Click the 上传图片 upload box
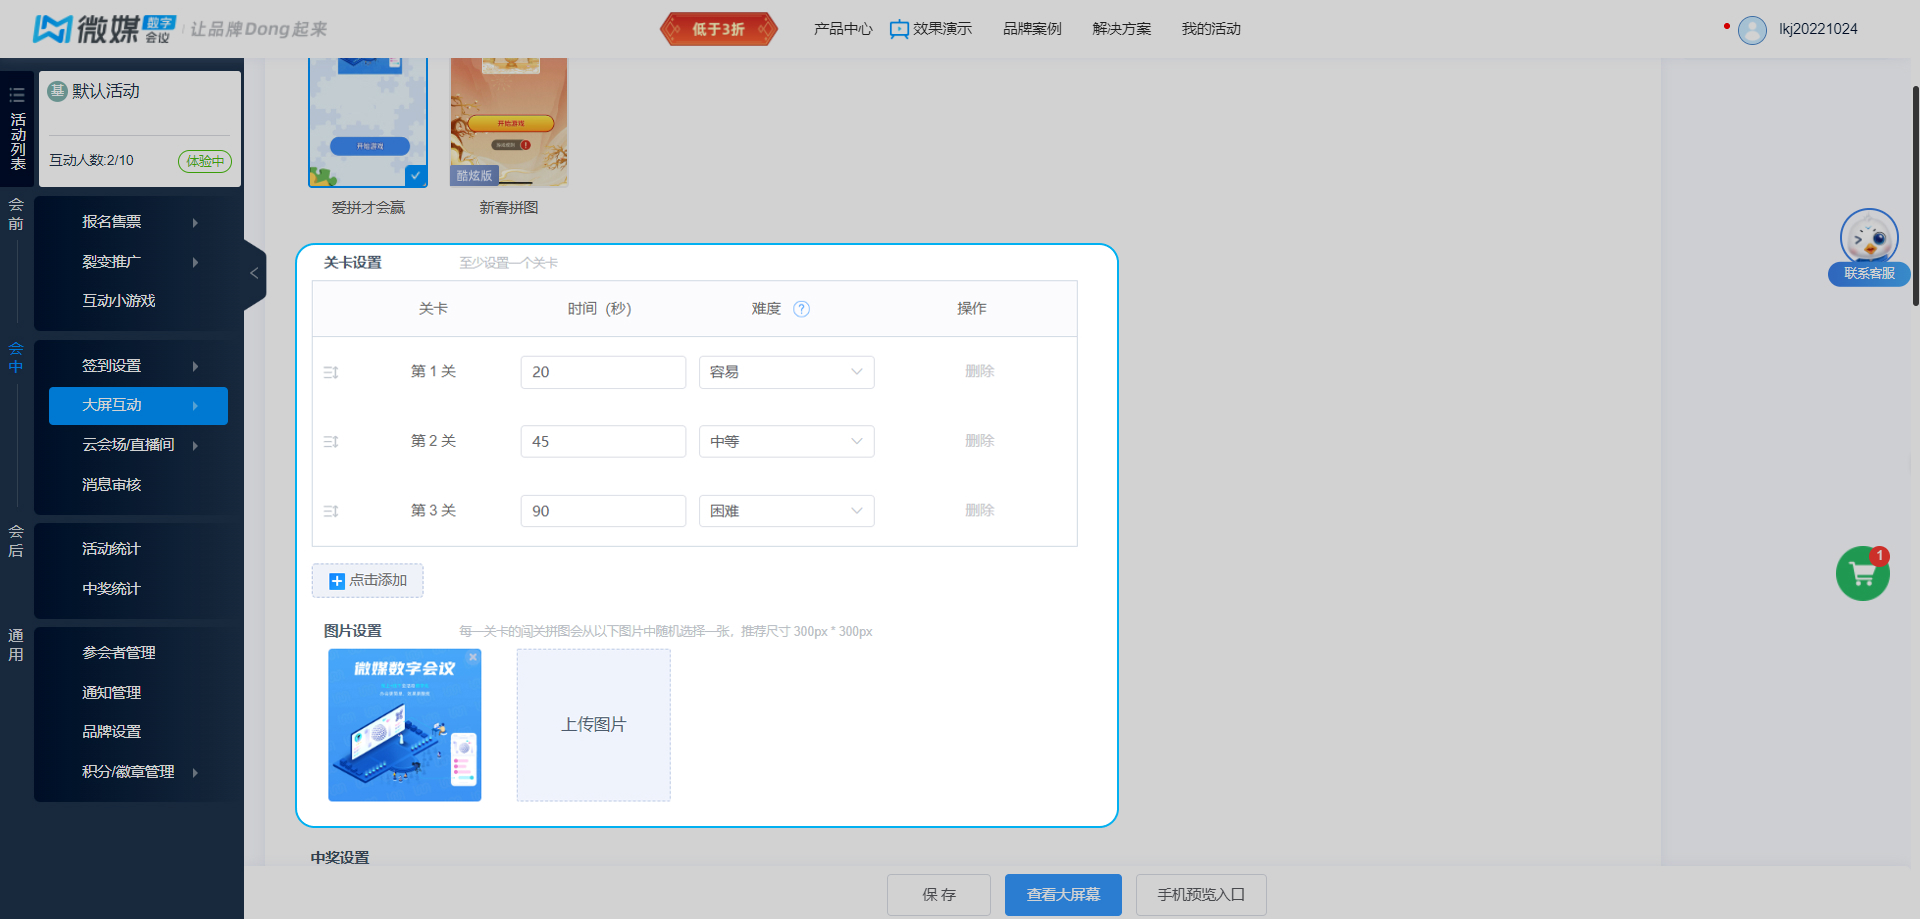This screenshot has height=919, width=1920. point(594,725)
